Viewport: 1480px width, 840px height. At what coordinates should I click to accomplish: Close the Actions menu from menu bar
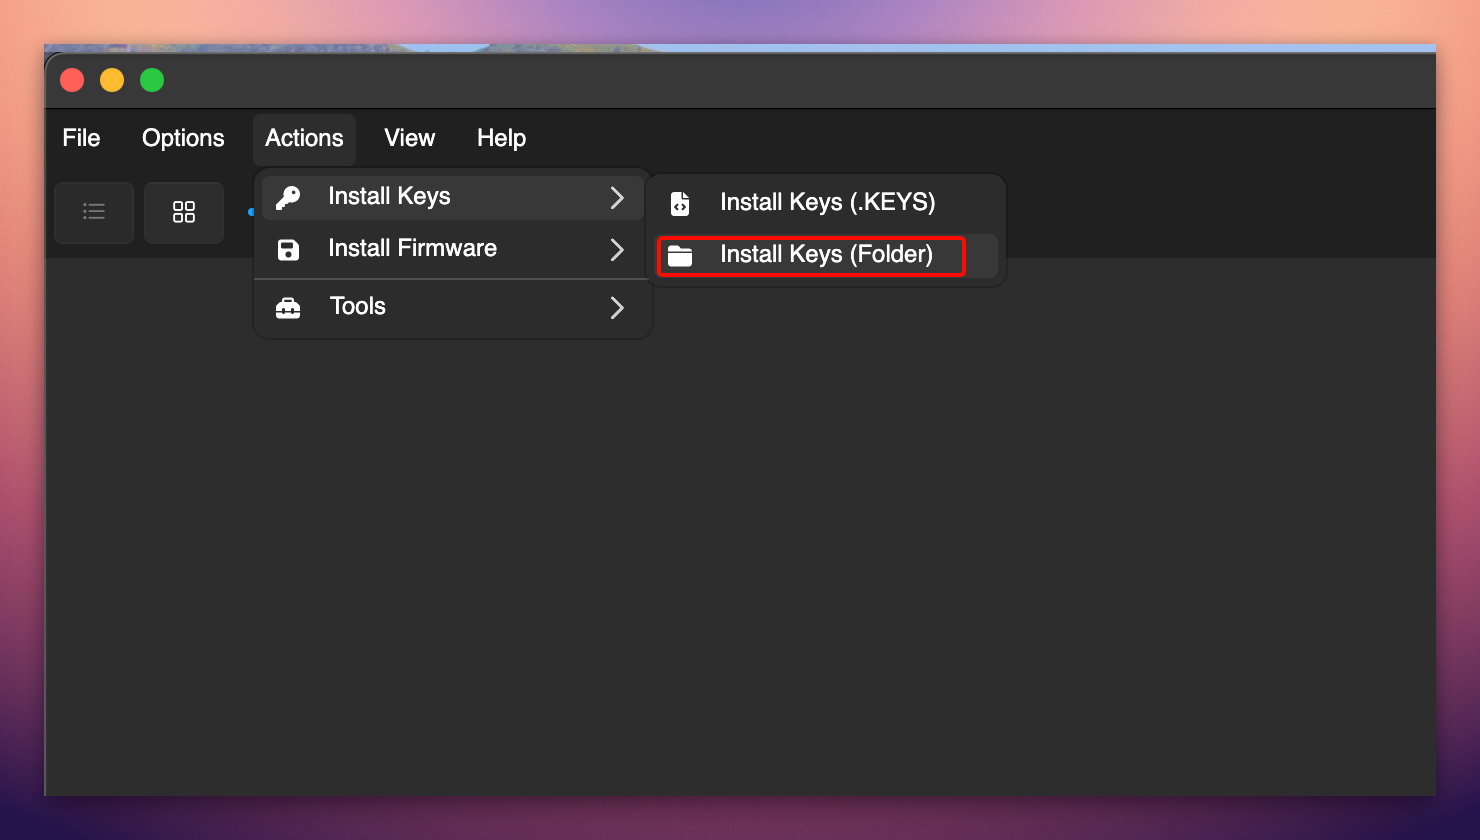[304, 138]
